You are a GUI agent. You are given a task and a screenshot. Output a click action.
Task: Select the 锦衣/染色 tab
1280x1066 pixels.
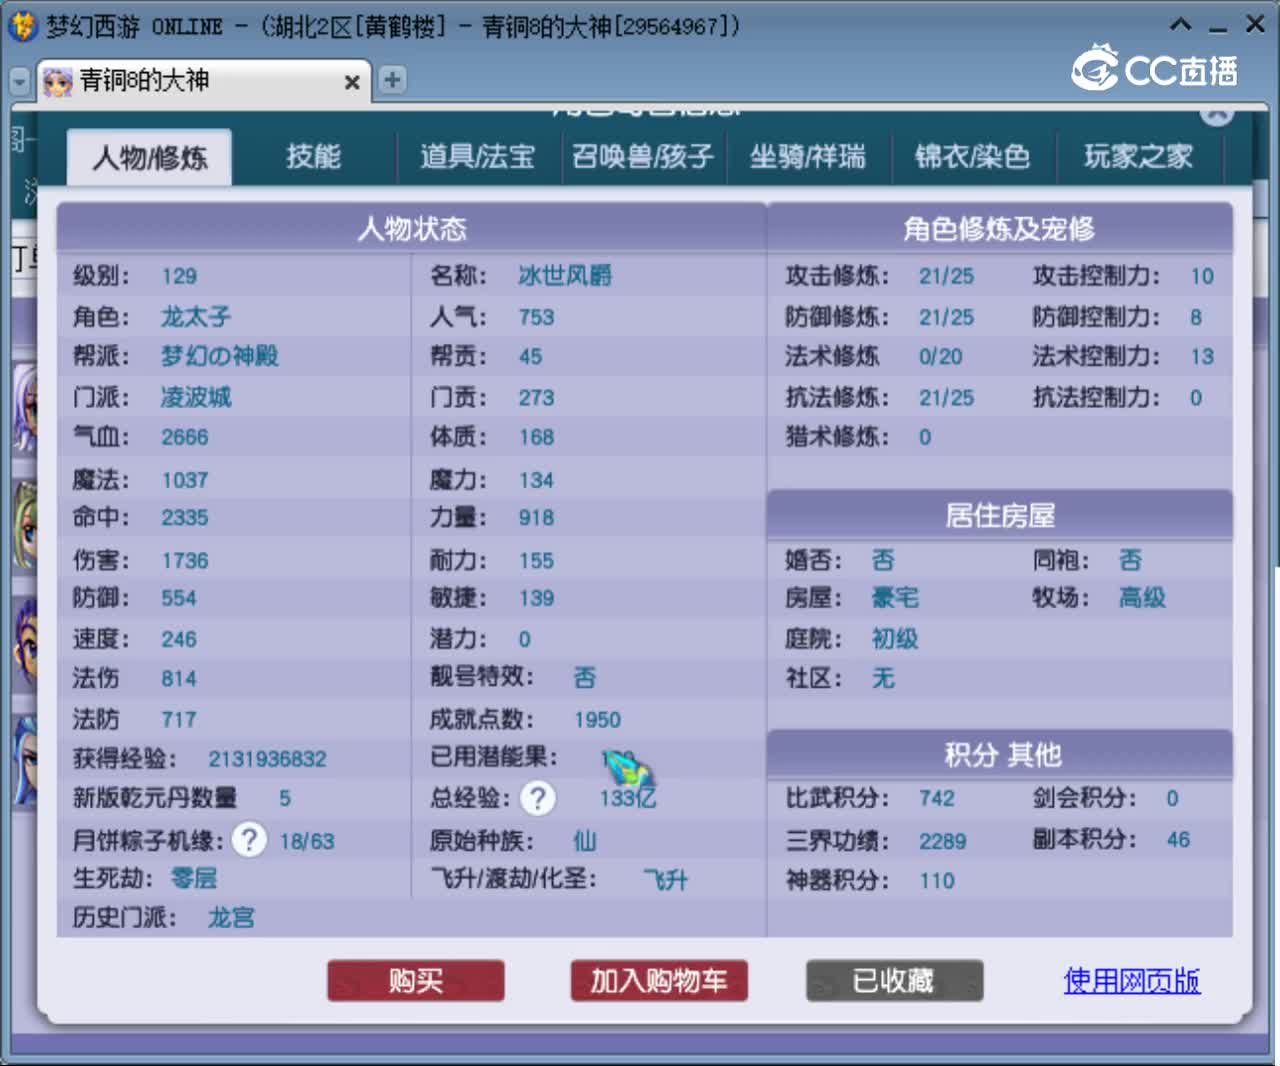(972, 156)
